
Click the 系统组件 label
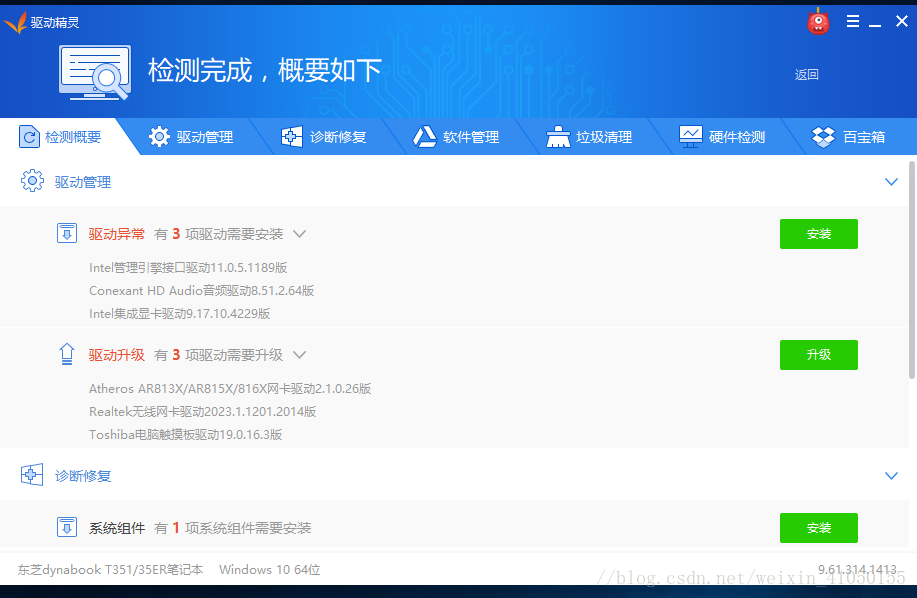click(116, 528)
